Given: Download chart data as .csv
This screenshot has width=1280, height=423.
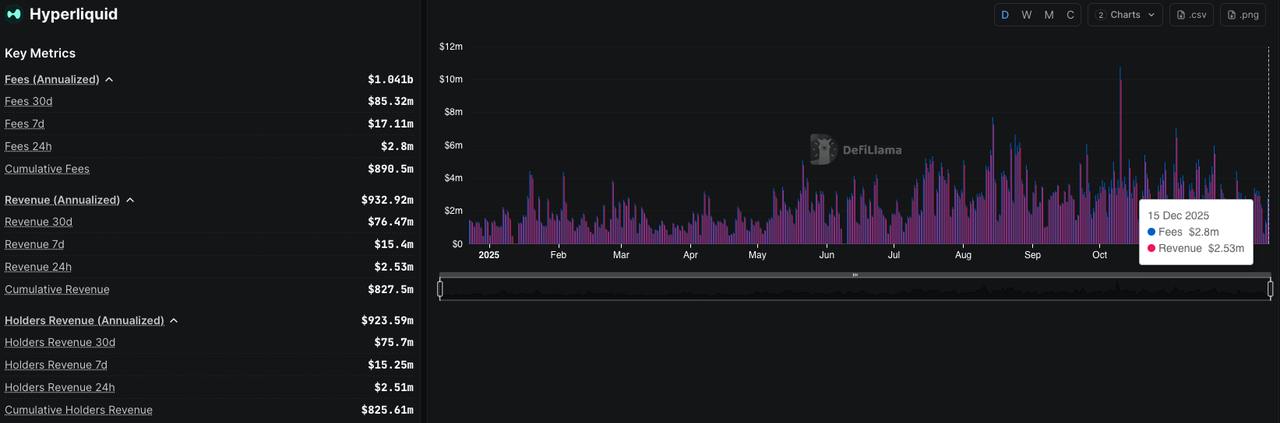Looking at the screenshot, I should [x=1192, y=15].
